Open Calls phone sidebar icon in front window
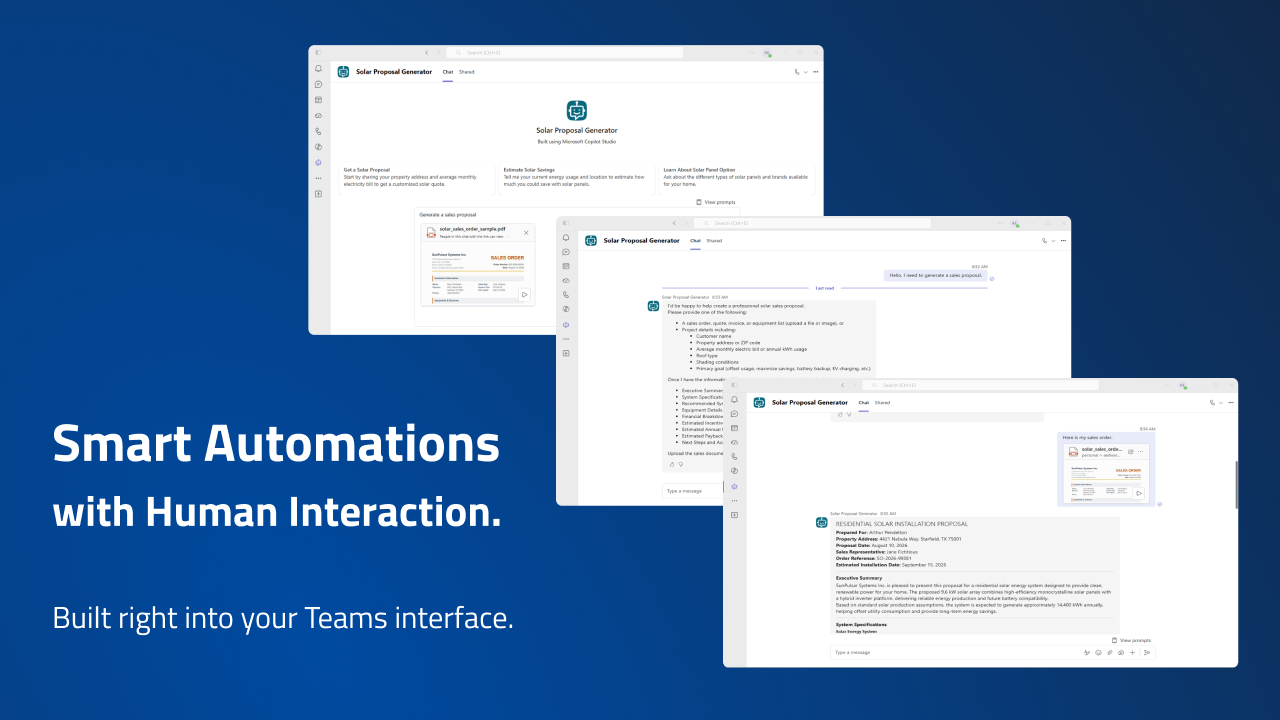The height and width of the screenshot is (720, 1280). pos(734,456)
